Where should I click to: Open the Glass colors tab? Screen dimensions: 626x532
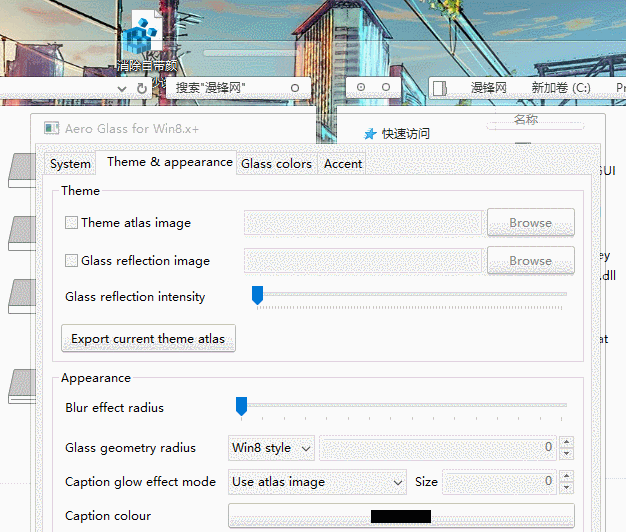tap(276, 163)
